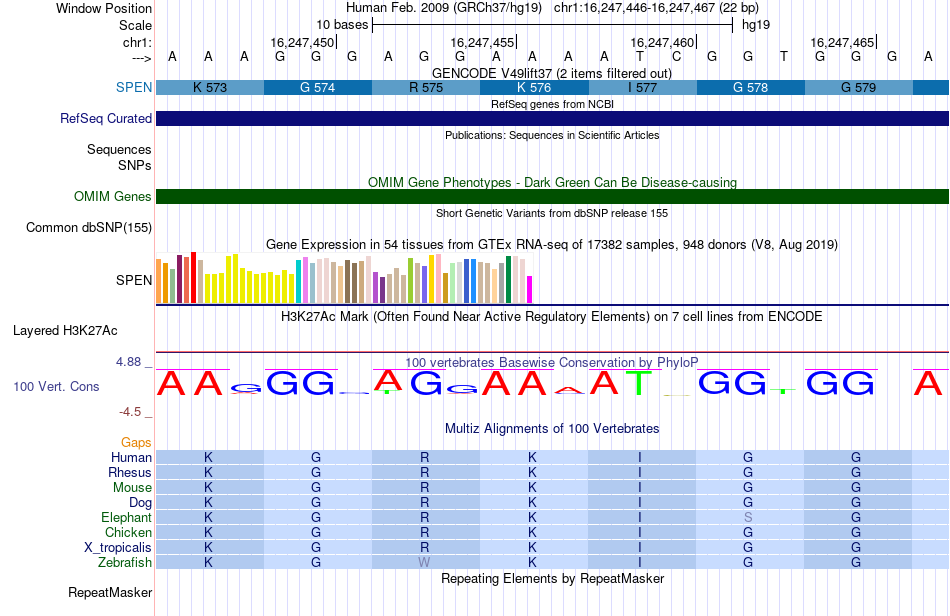Click the bright red bar in GTEx chart
The image size is (950, 616).
(x=193, y=277)
